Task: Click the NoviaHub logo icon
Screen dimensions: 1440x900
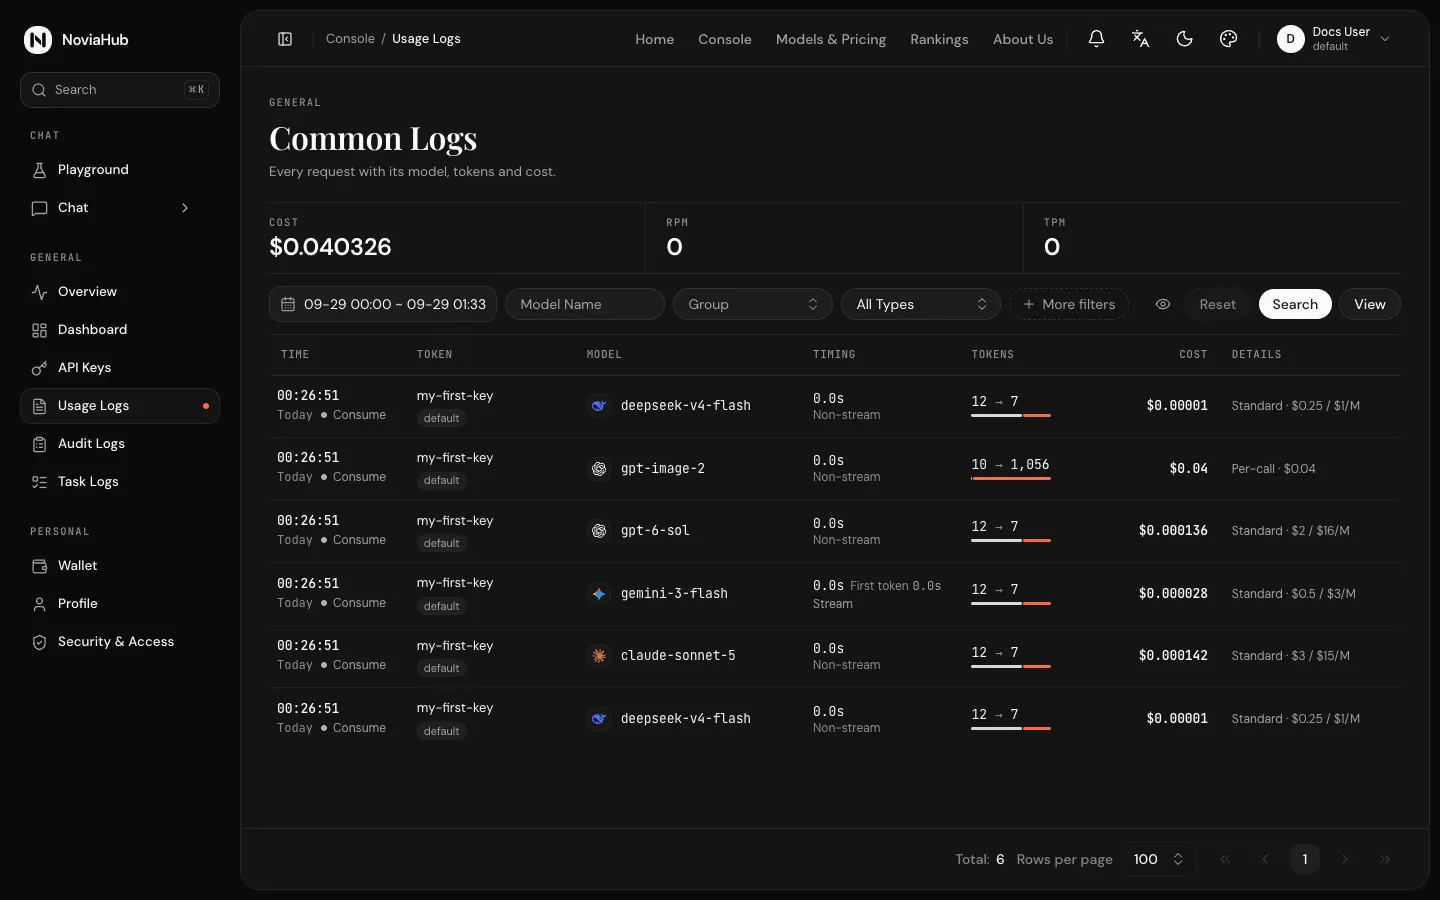Action: [38, 40]
